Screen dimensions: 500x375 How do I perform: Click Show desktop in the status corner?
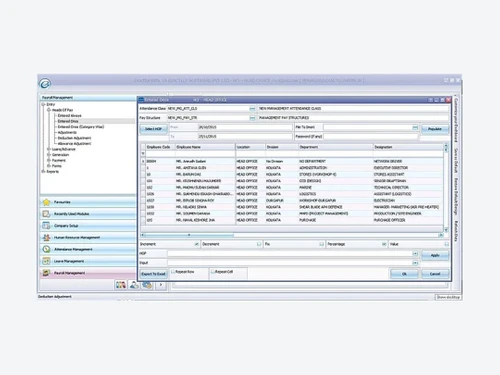[x=448, y=297]
